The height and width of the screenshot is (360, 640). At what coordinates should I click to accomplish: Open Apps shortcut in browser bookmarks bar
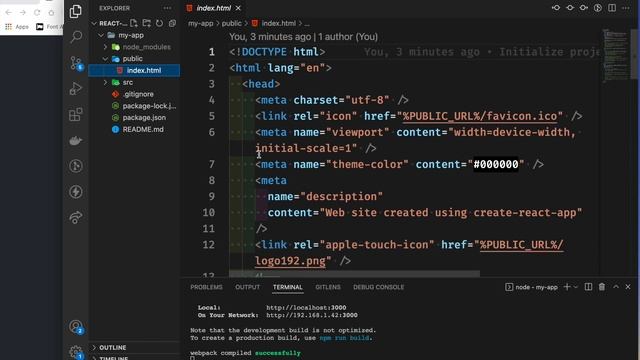coord(17,27)
